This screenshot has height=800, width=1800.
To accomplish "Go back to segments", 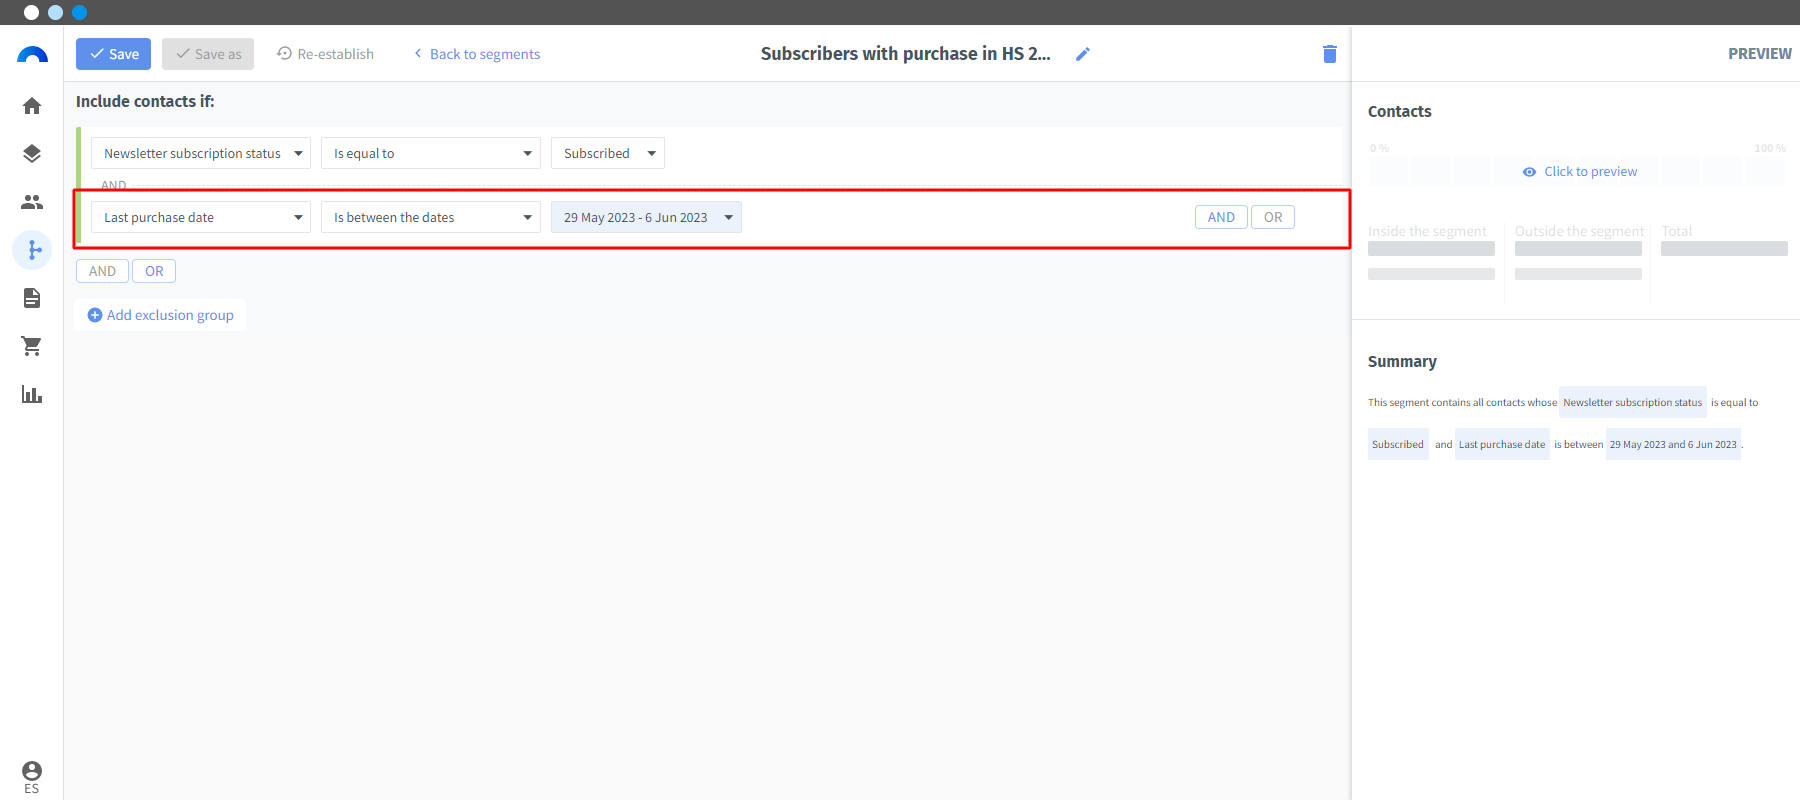I will 477,54.
